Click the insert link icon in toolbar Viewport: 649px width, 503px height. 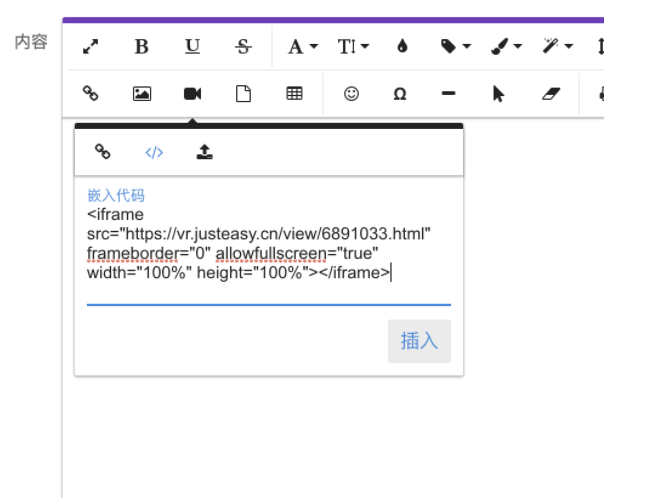tap(90, 93)
